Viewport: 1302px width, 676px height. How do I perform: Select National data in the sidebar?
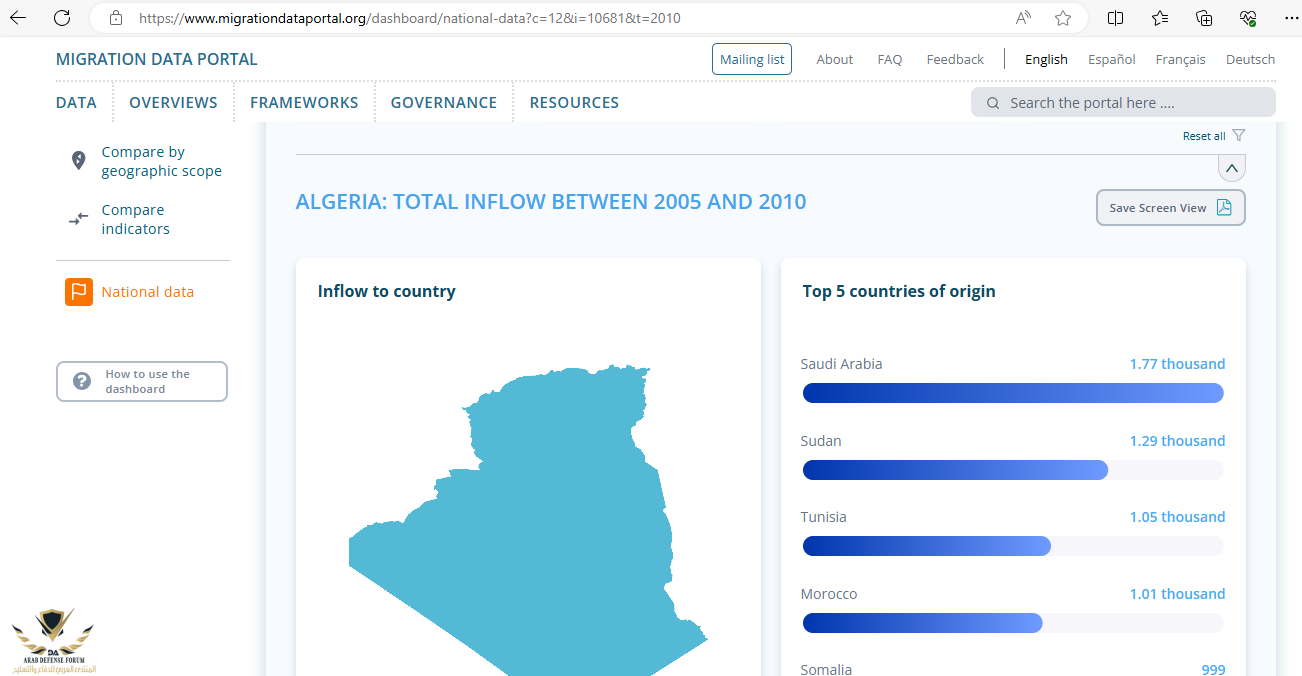[148, 292]
